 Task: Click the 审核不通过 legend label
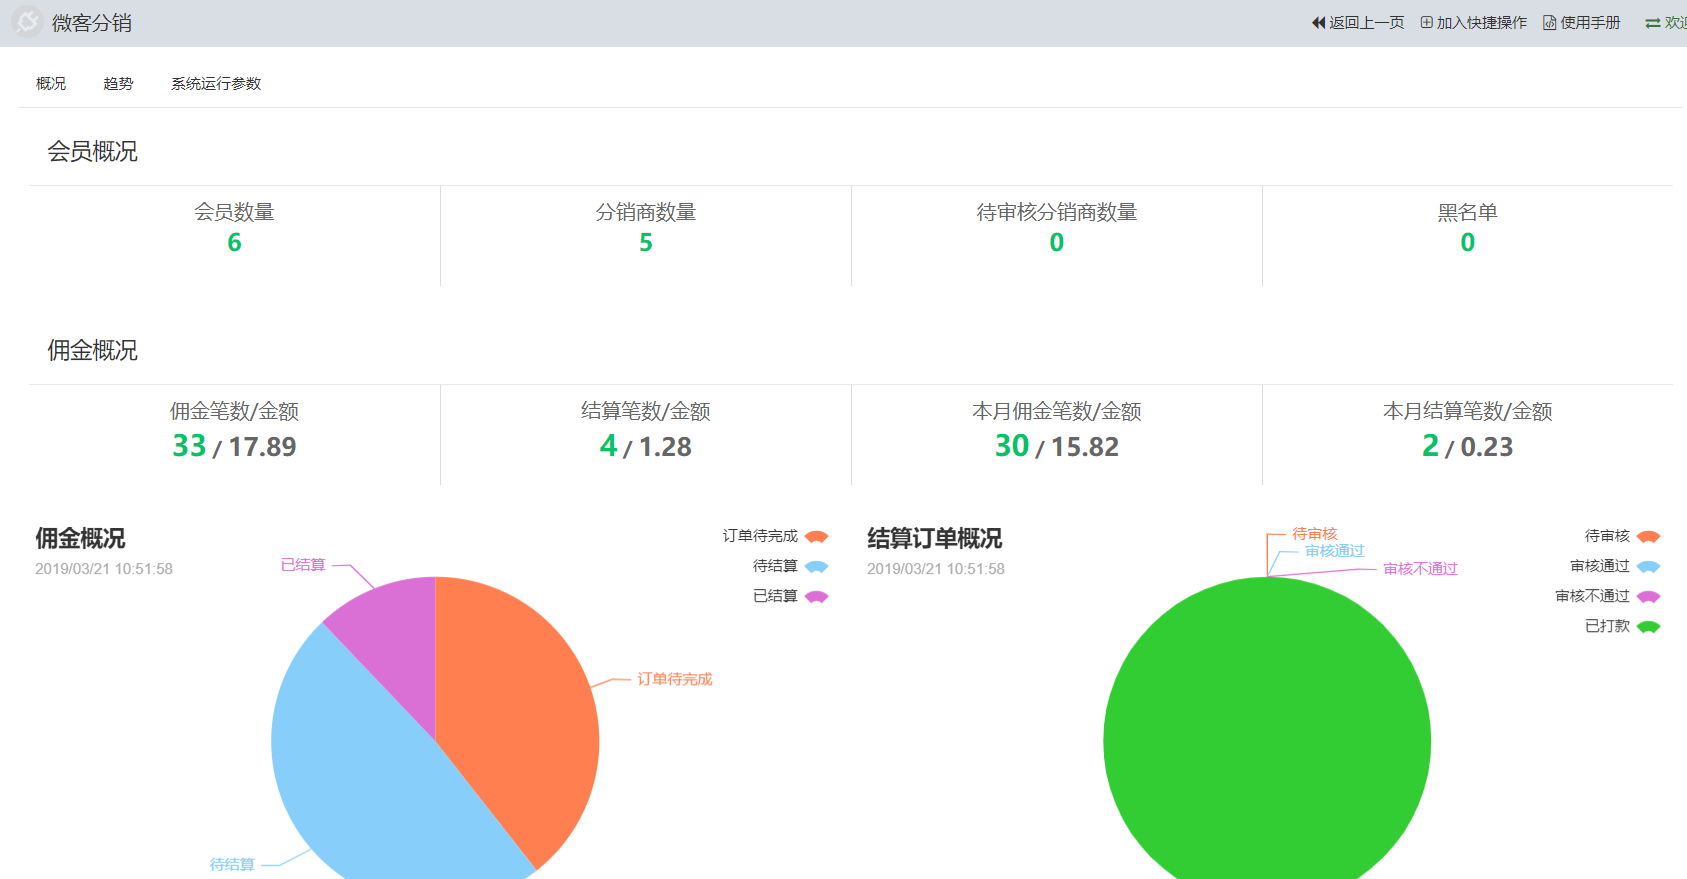[x=1592, y=597]
